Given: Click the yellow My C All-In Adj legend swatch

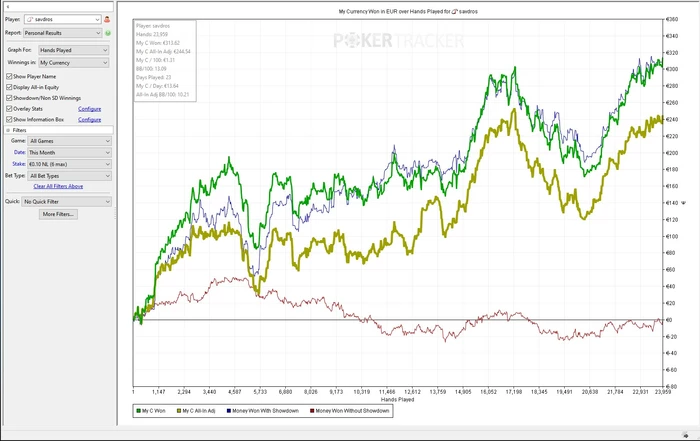Looking at the screenshot, I should pos(179,411).
